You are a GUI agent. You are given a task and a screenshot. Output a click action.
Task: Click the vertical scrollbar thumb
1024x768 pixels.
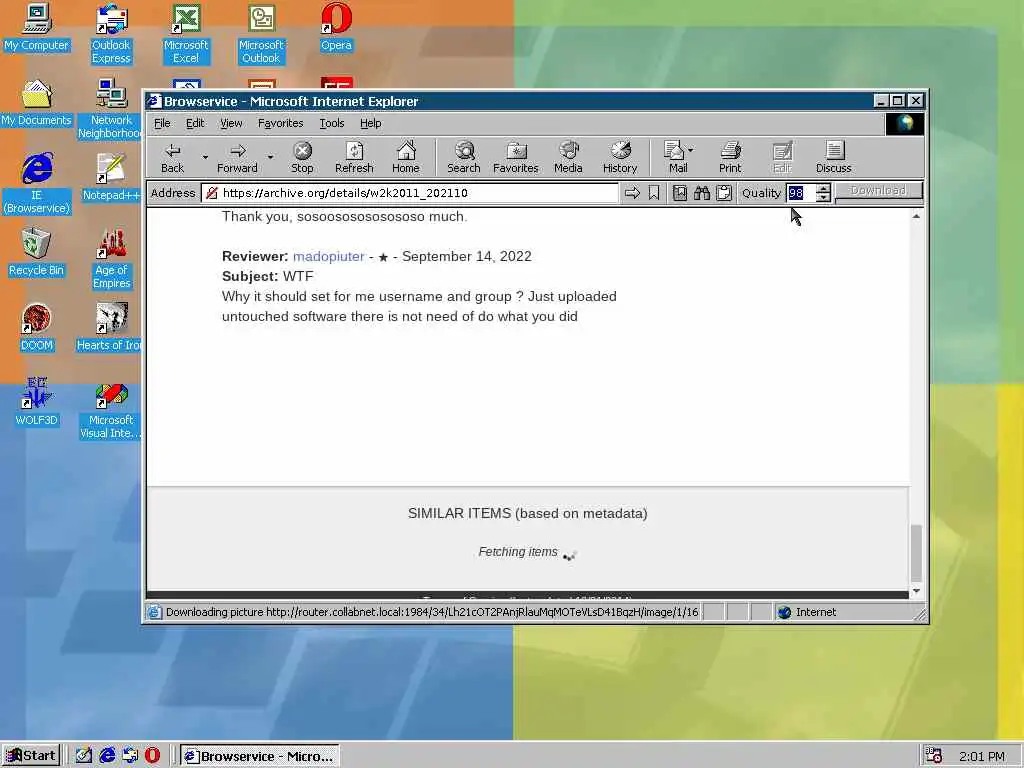point(916,552)
